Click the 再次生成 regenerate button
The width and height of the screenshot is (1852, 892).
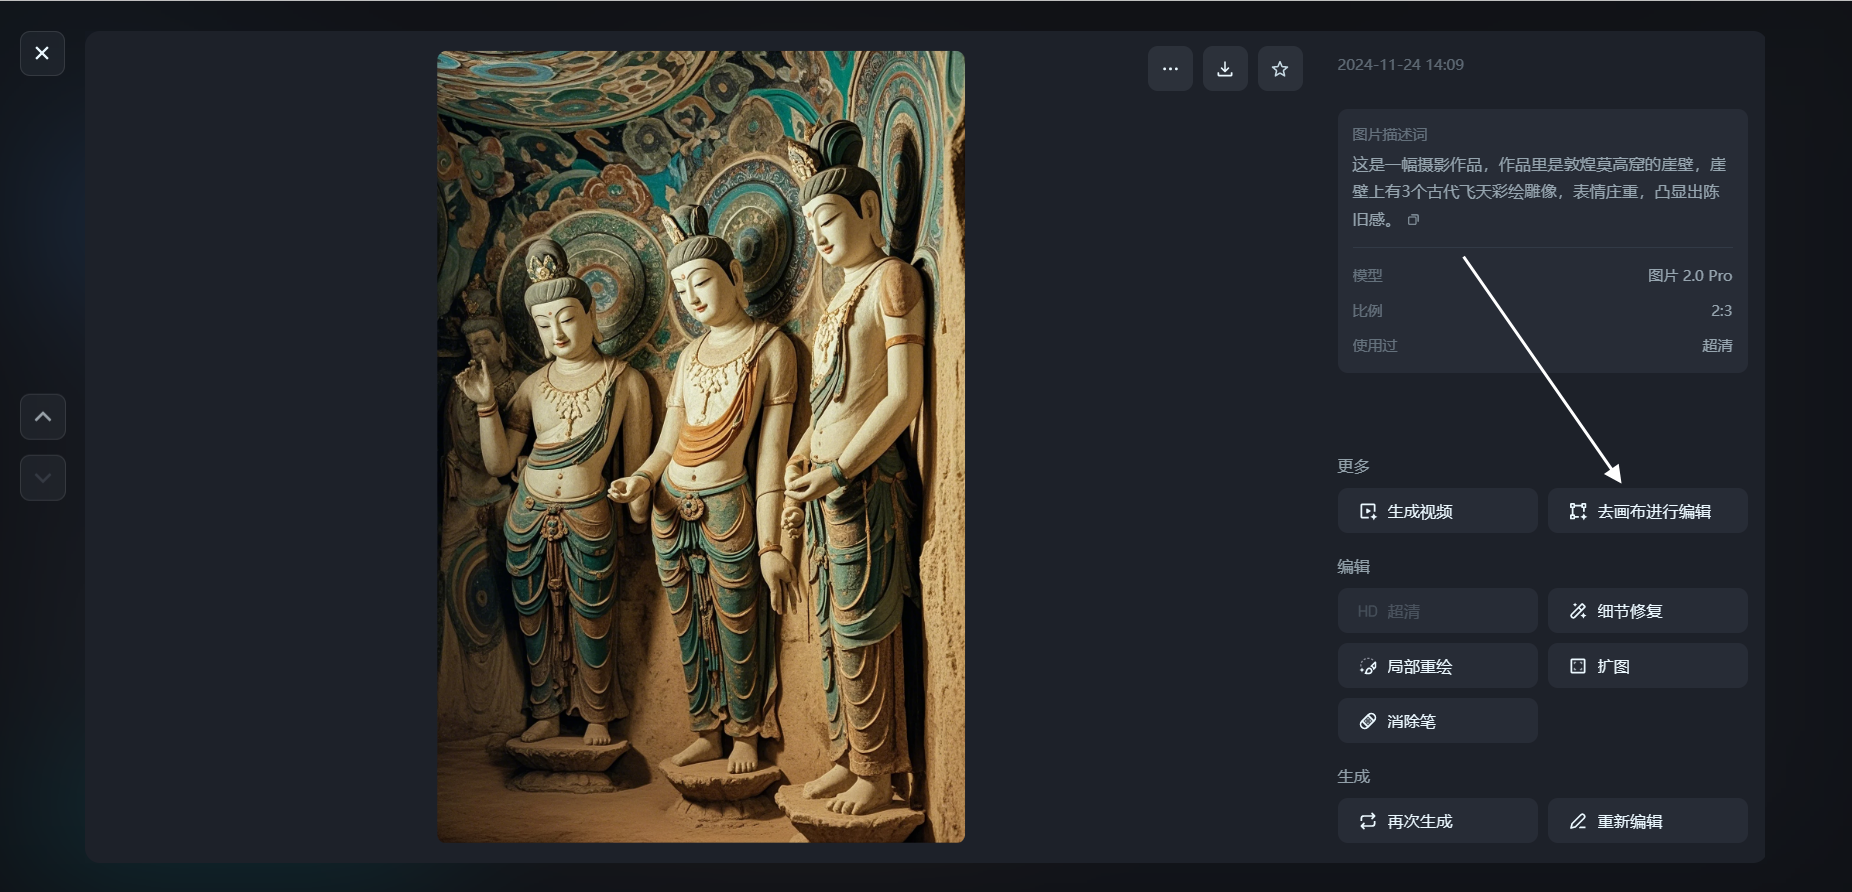tap(1437, 821)
